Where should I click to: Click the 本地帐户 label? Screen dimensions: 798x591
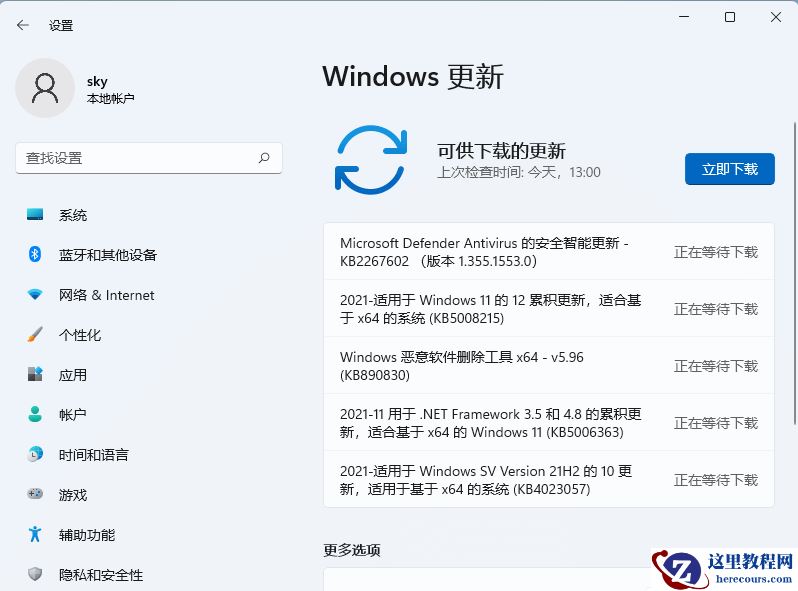tap(110, 98)
